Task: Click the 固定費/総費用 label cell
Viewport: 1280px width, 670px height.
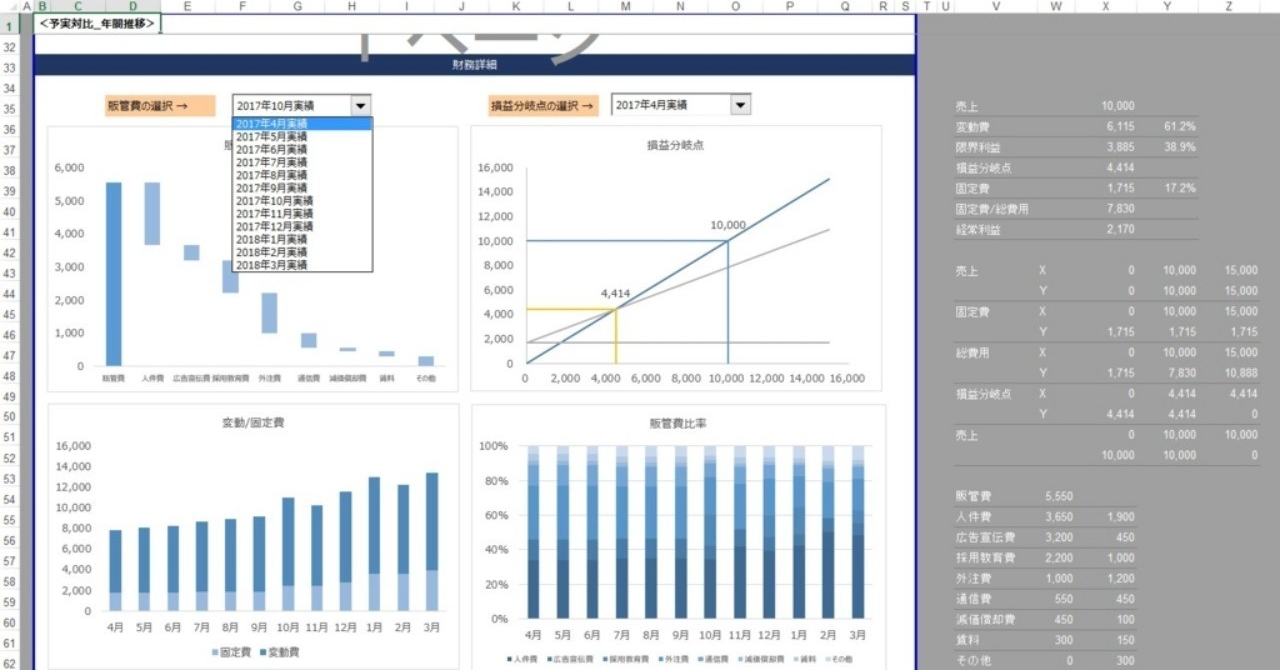Action: point(992,209)
